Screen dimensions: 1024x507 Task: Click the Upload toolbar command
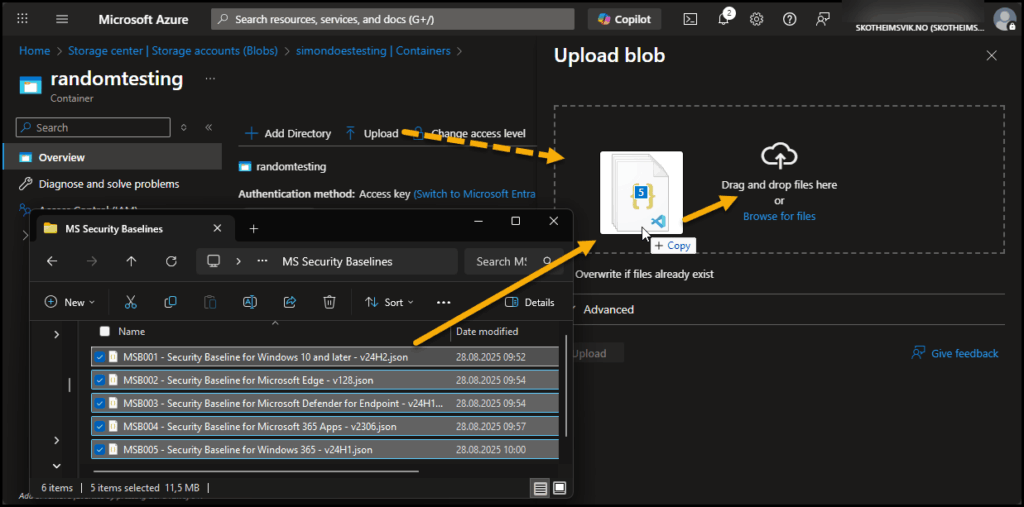372,133
